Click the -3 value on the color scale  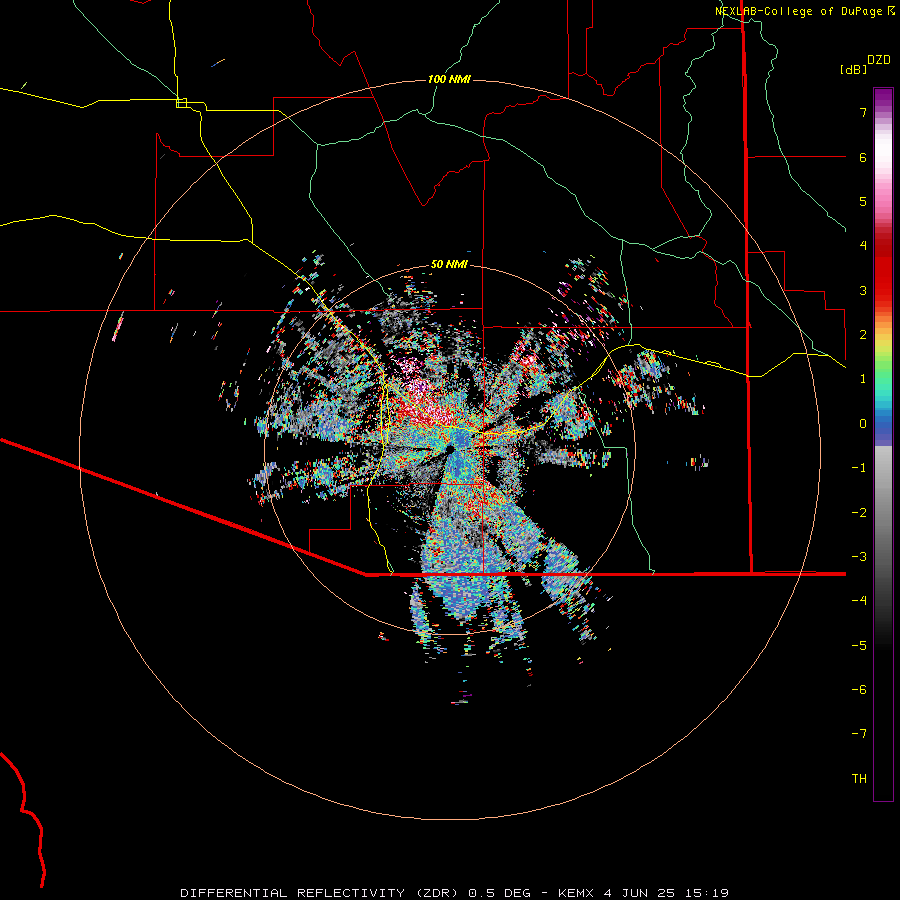859,557
